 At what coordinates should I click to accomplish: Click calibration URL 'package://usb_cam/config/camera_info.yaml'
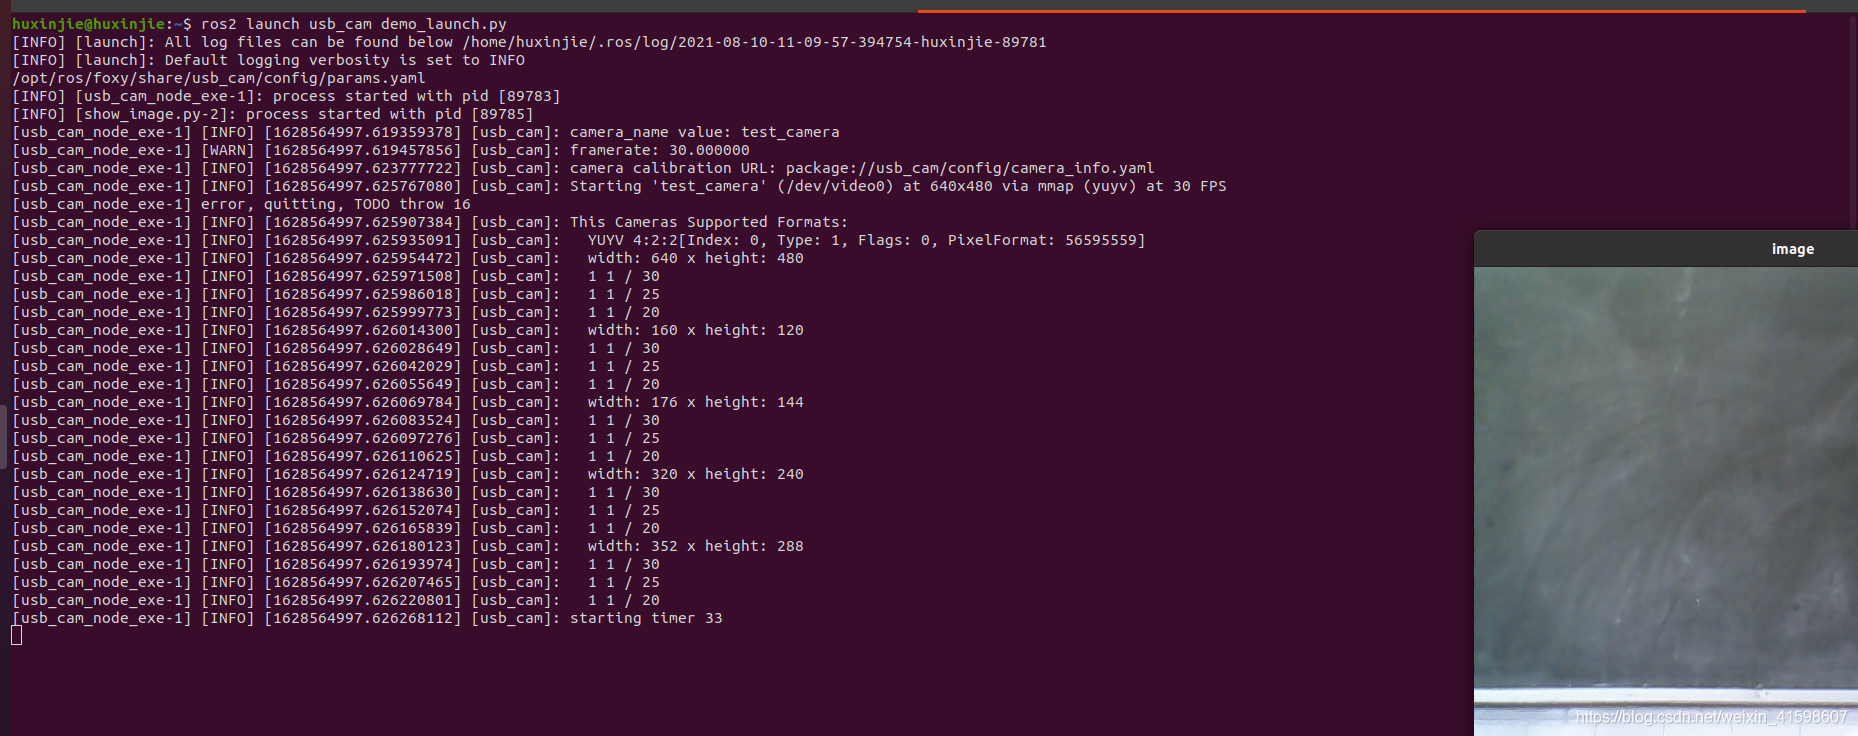click(970, 168)
